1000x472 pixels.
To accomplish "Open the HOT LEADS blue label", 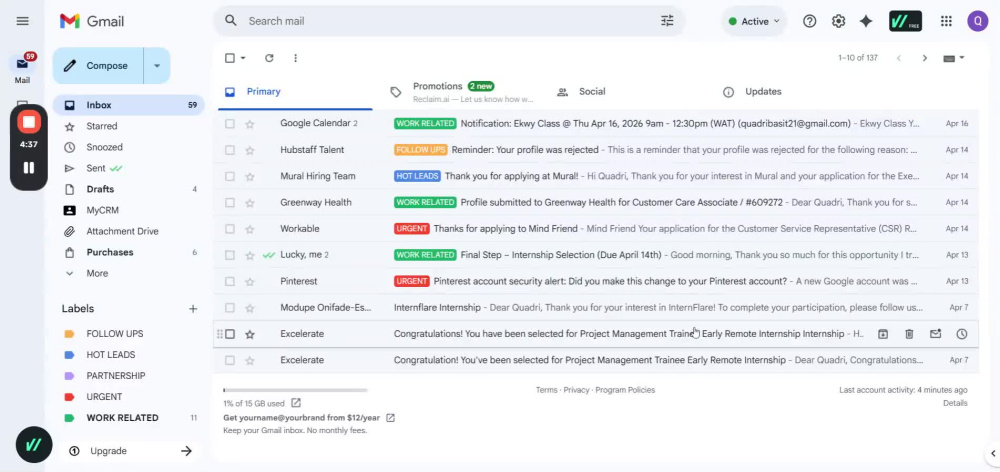I will click(111, 355).
